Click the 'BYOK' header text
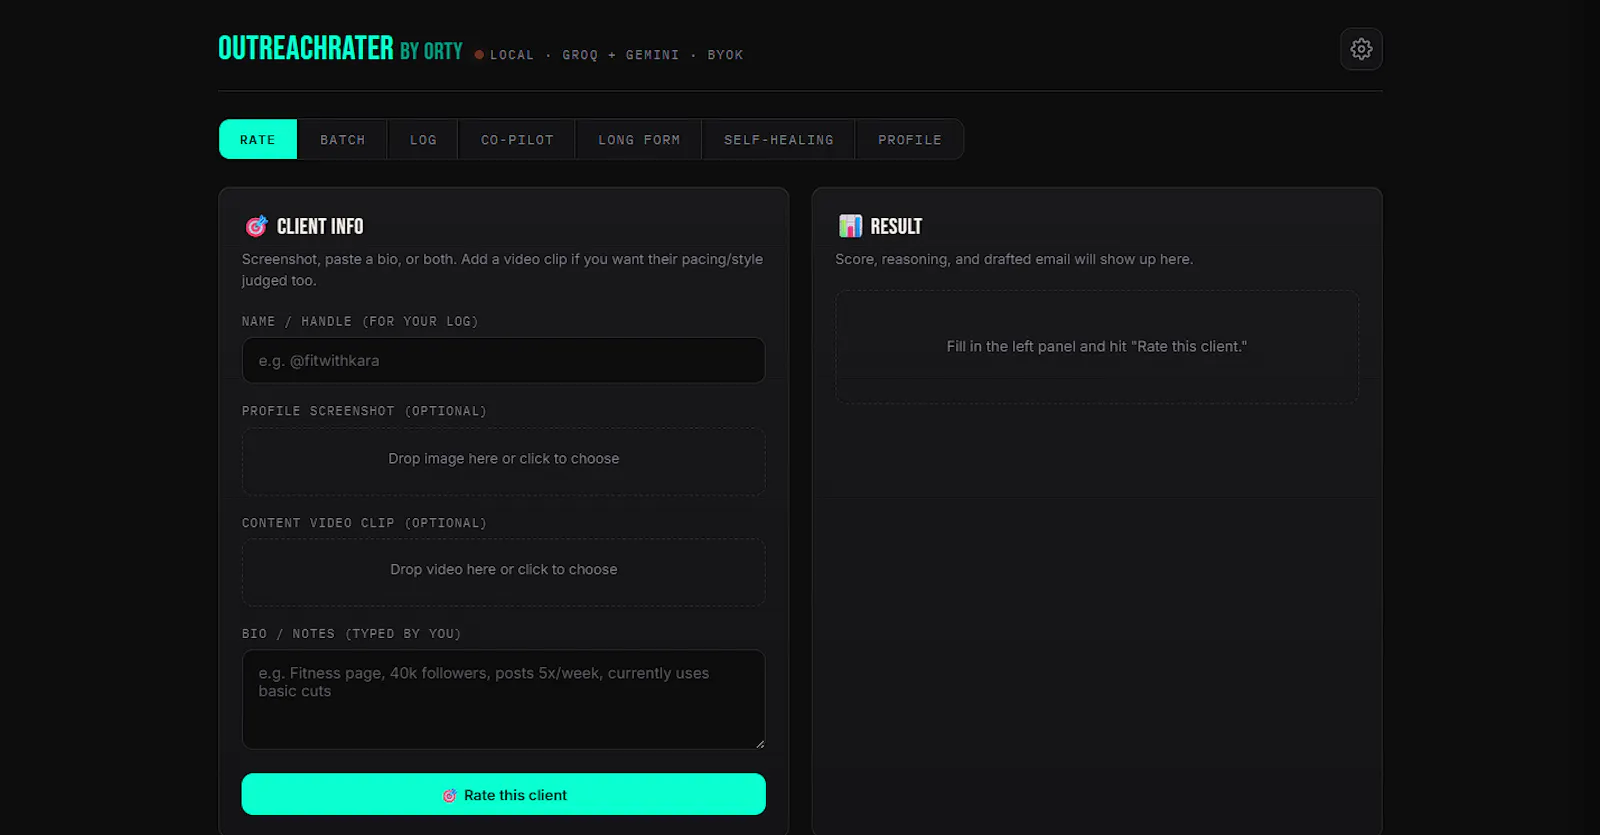This screenshot has height=835, width=1600. tap(725, 55)
